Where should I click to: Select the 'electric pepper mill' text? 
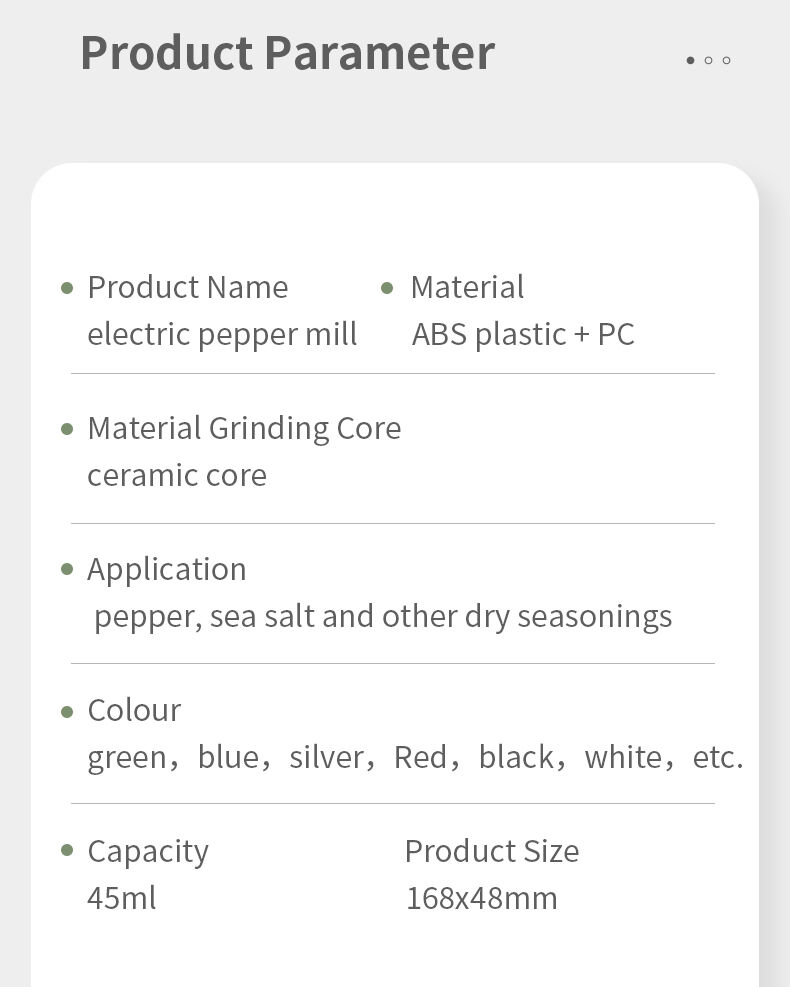(x=222, y=334)
